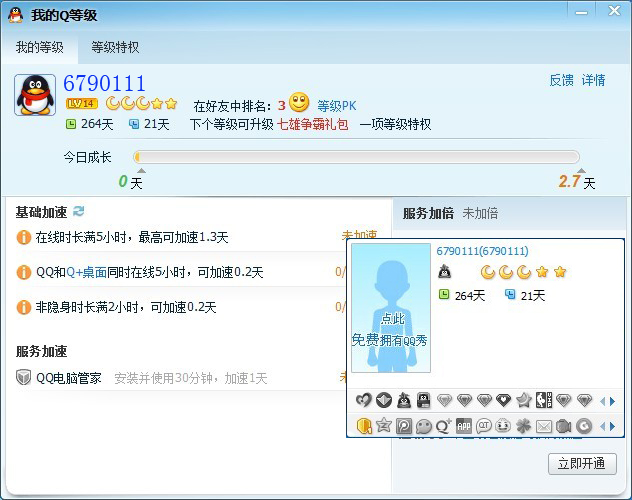632x500 pixels.
Task: Switch to 等级特权 tab
Action: (x=115, y=48)
